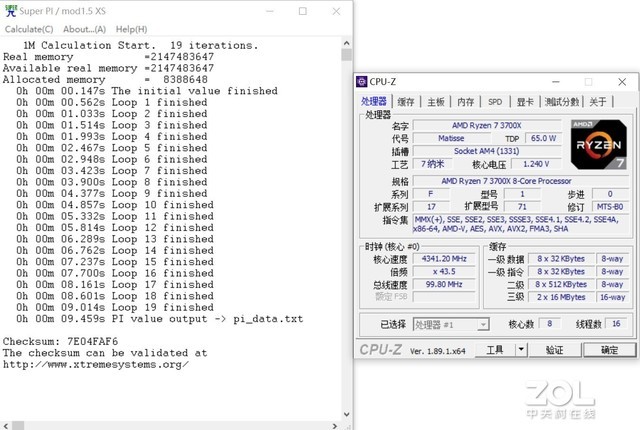Click the TDP value 65.0 W
640x430 pixels.
point(543,138)
